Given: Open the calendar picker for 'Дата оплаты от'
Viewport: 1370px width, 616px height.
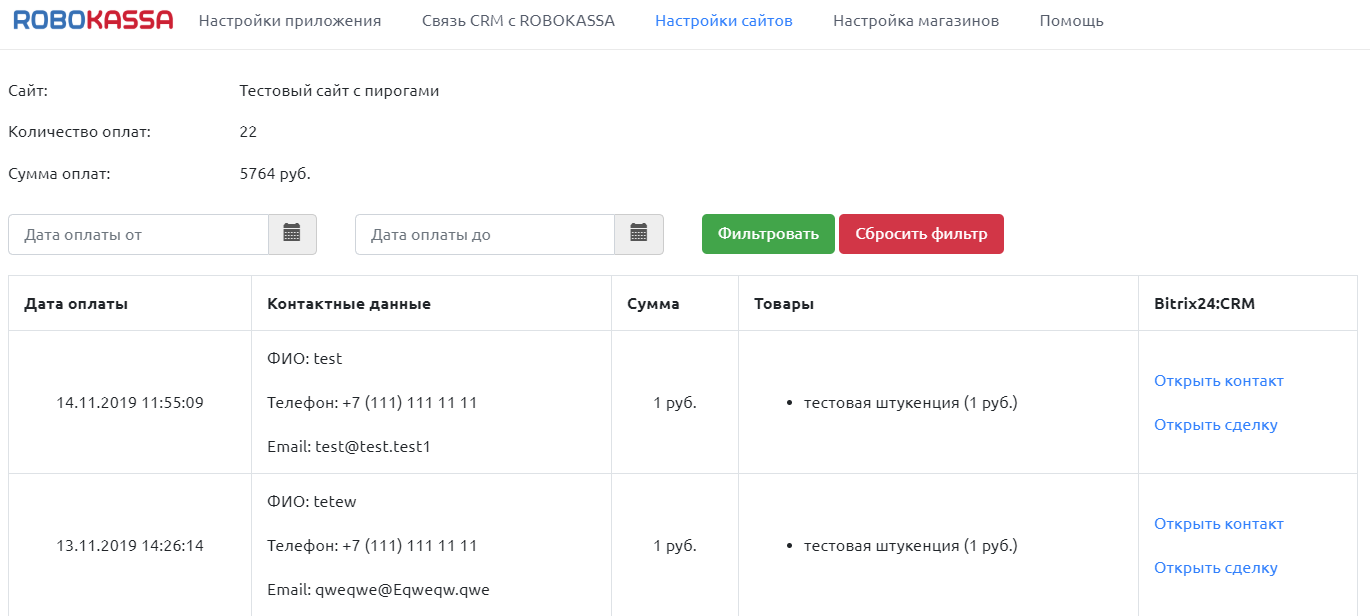Looking at the screenshot, I should click(x=293, y=234).
